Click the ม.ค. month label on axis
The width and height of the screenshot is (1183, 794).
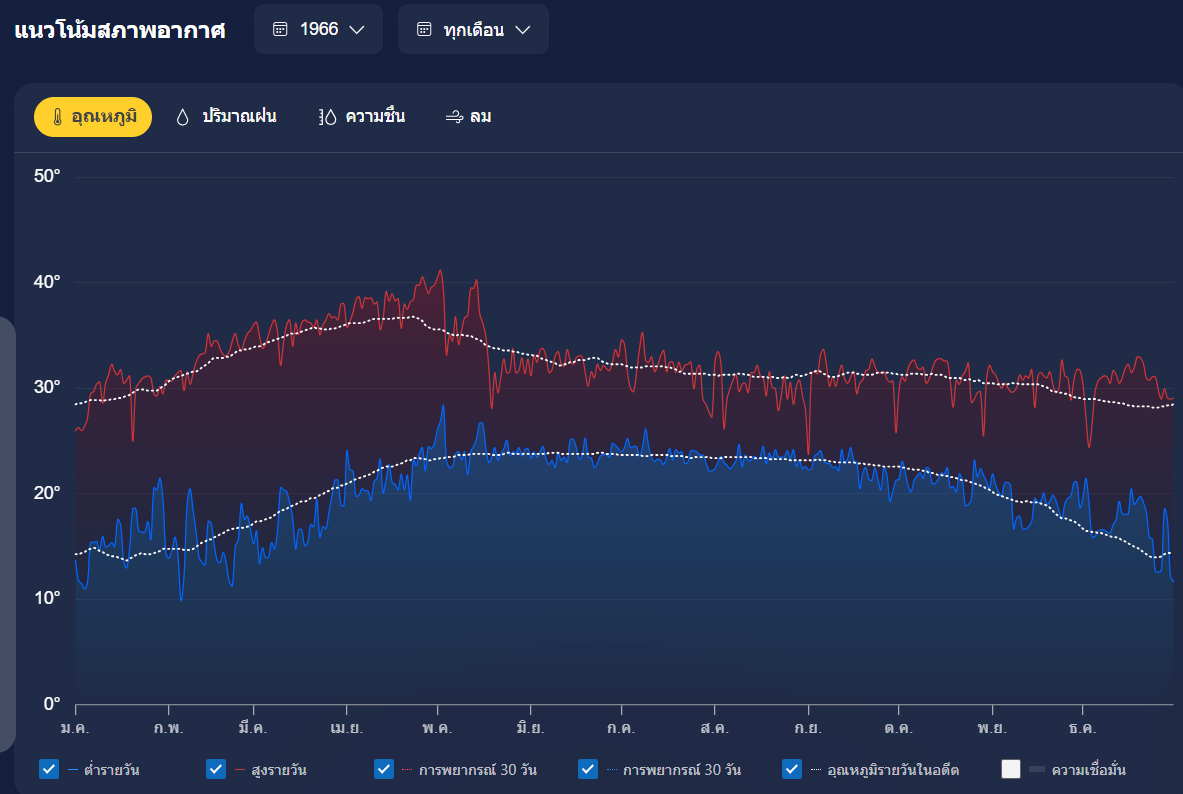pyautogui.click(x=75, y=728)
